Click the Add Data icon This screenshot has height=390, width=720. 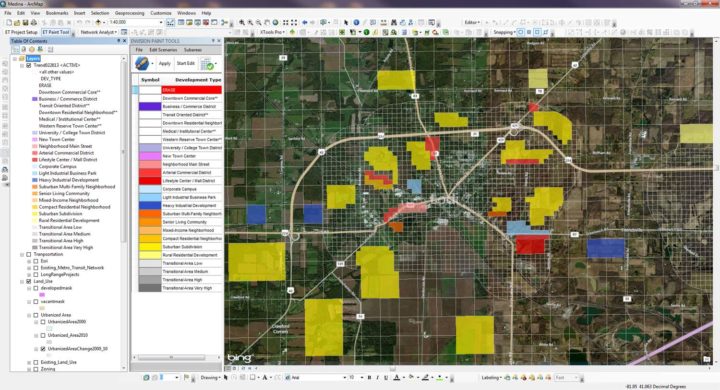click(x=98, y=22)
